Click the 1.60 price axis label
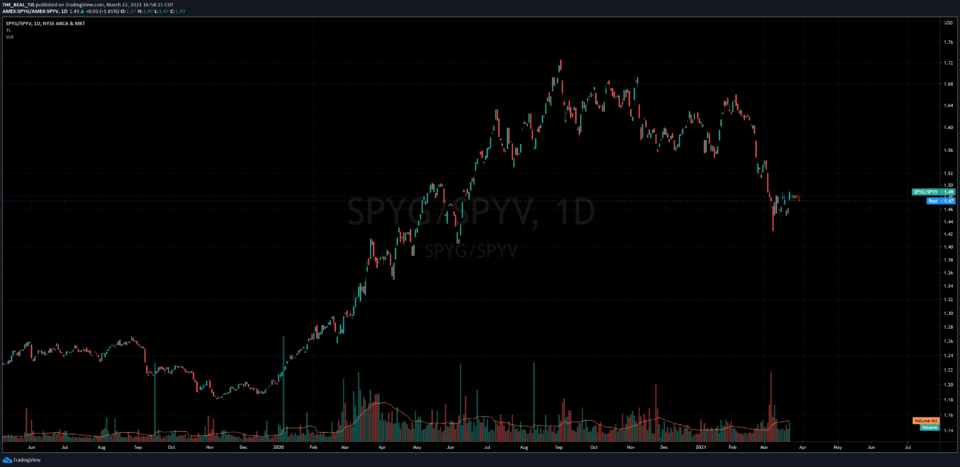This screenshot has width=960, height=467. click(x=948, y=127)
